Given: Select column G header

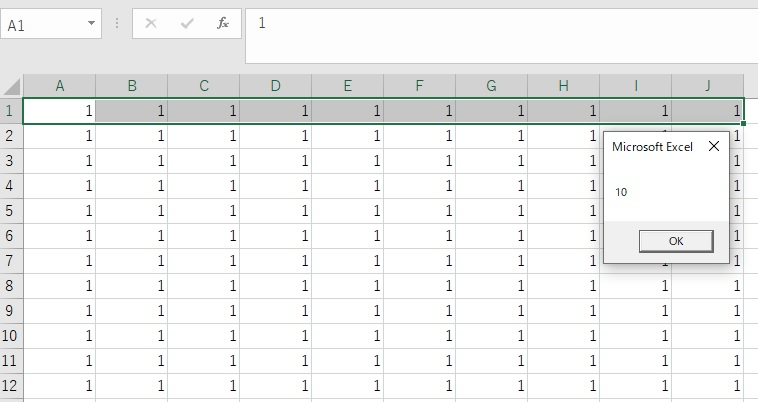Looking at the screenshot, I should coord(492,86).
